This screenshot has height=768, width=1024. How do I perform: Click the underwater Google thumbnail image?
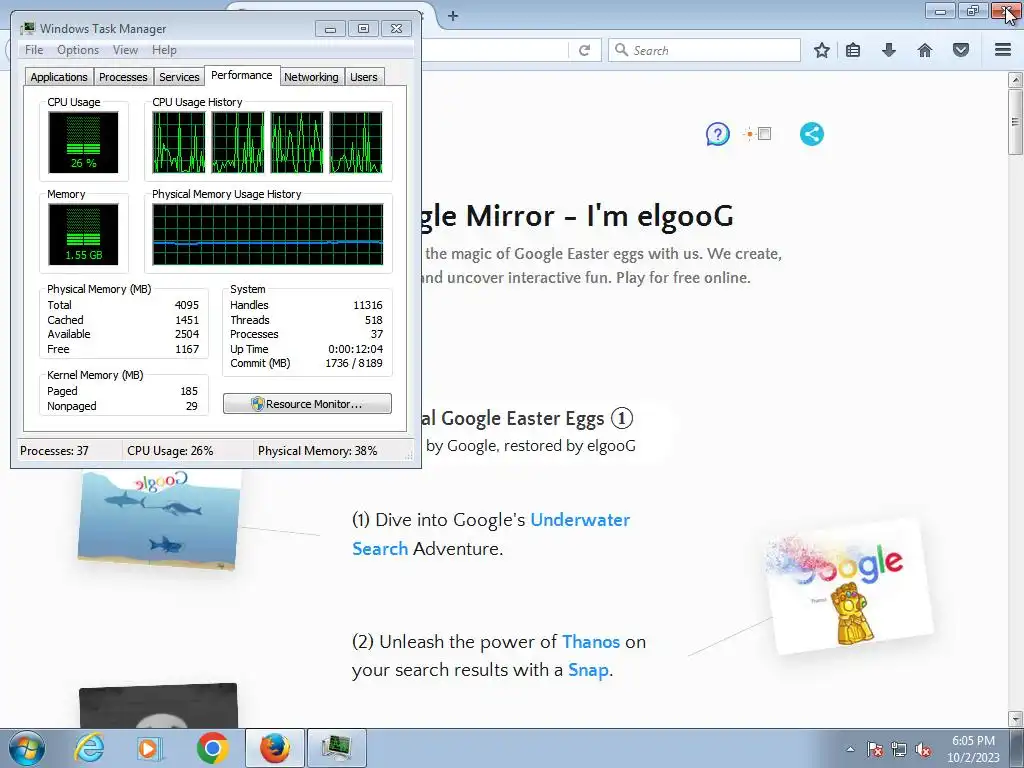(159, 519)
